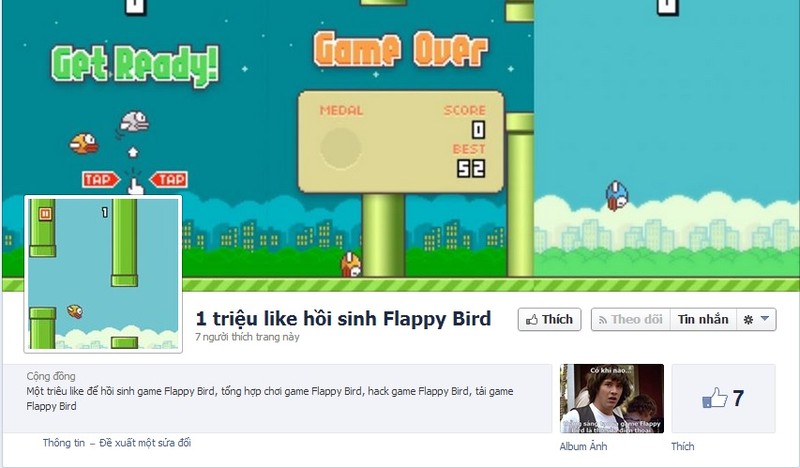Click Đề xuất một sửa đổi link

coord(145,442)
